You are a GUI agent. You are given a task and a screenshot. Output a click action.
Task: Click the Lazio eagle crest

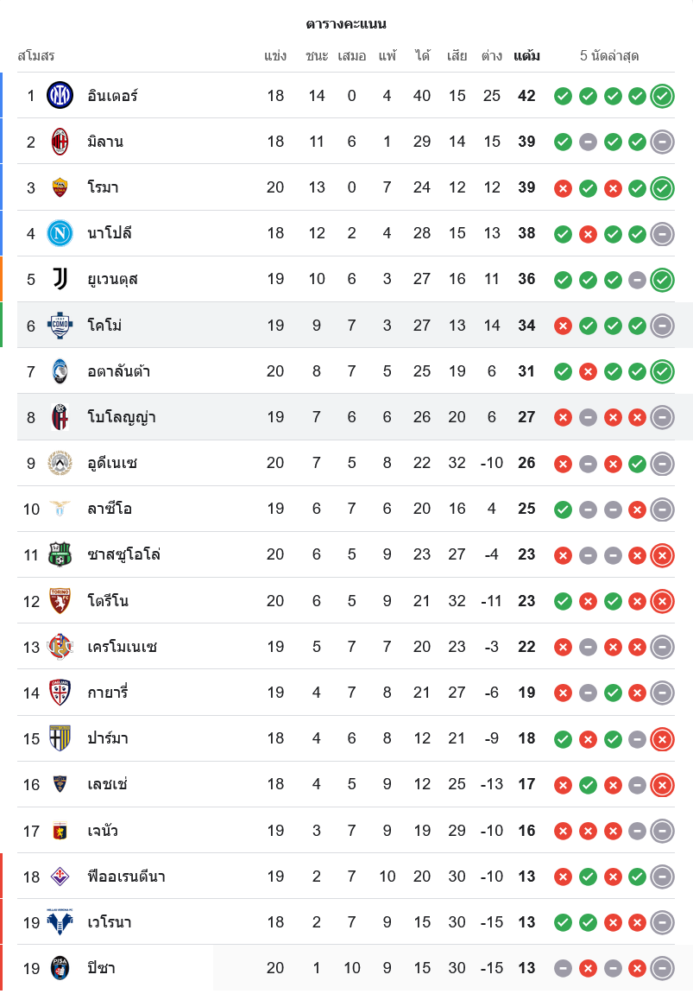pos(60,509)
